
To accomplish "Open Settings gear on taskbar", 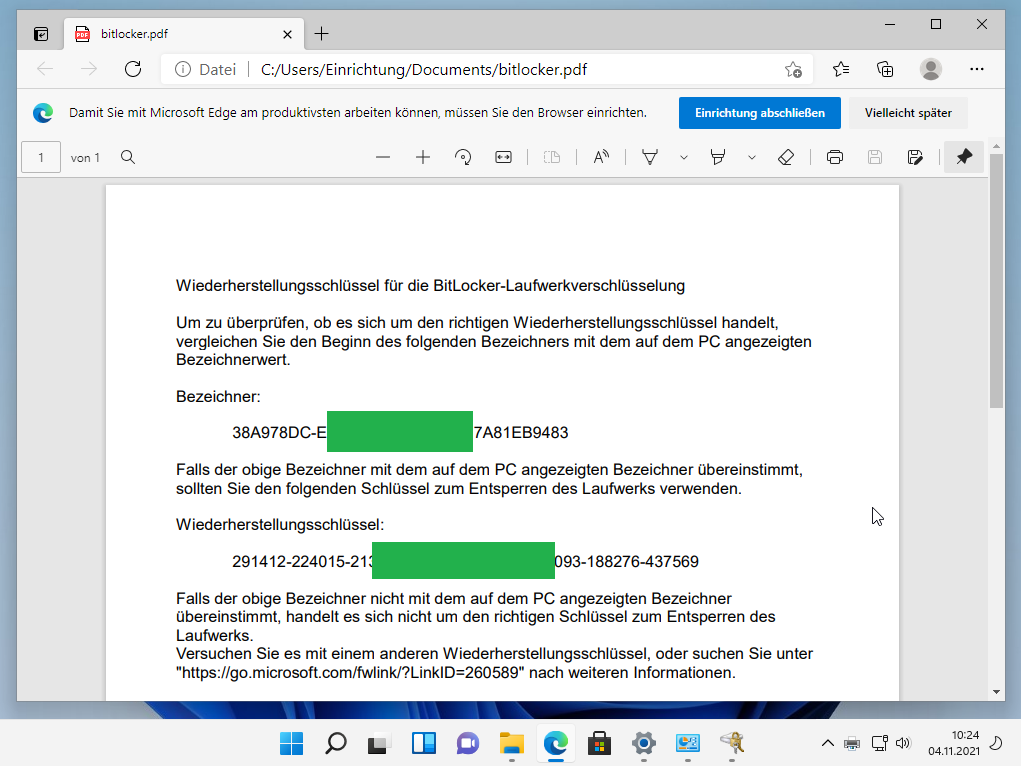I will (x=643, y=743).
